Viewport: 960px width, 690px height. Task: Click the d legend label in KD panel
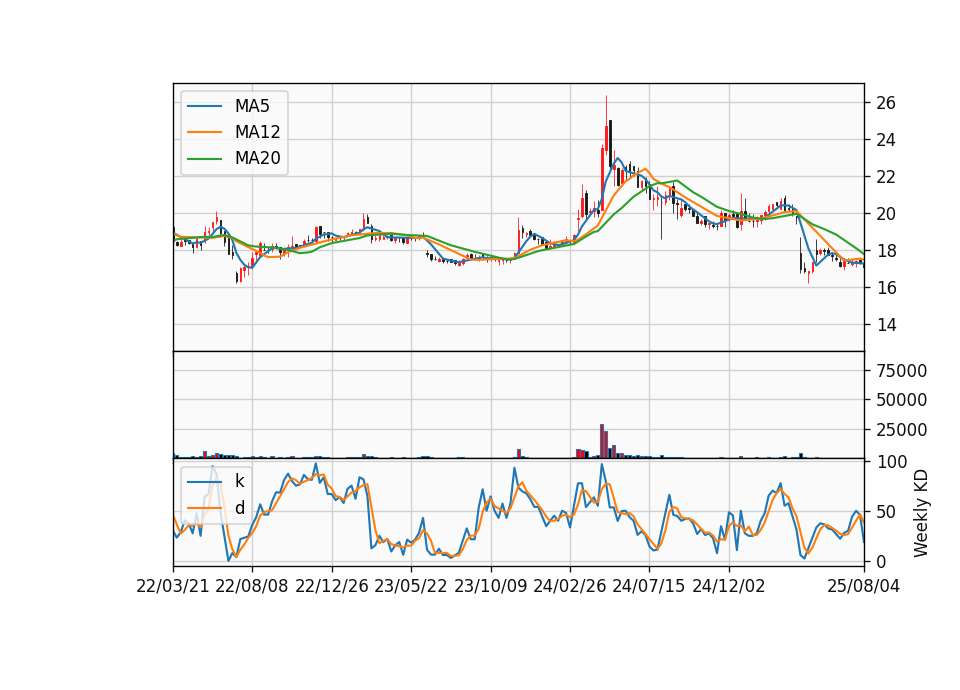coord(239,508)
